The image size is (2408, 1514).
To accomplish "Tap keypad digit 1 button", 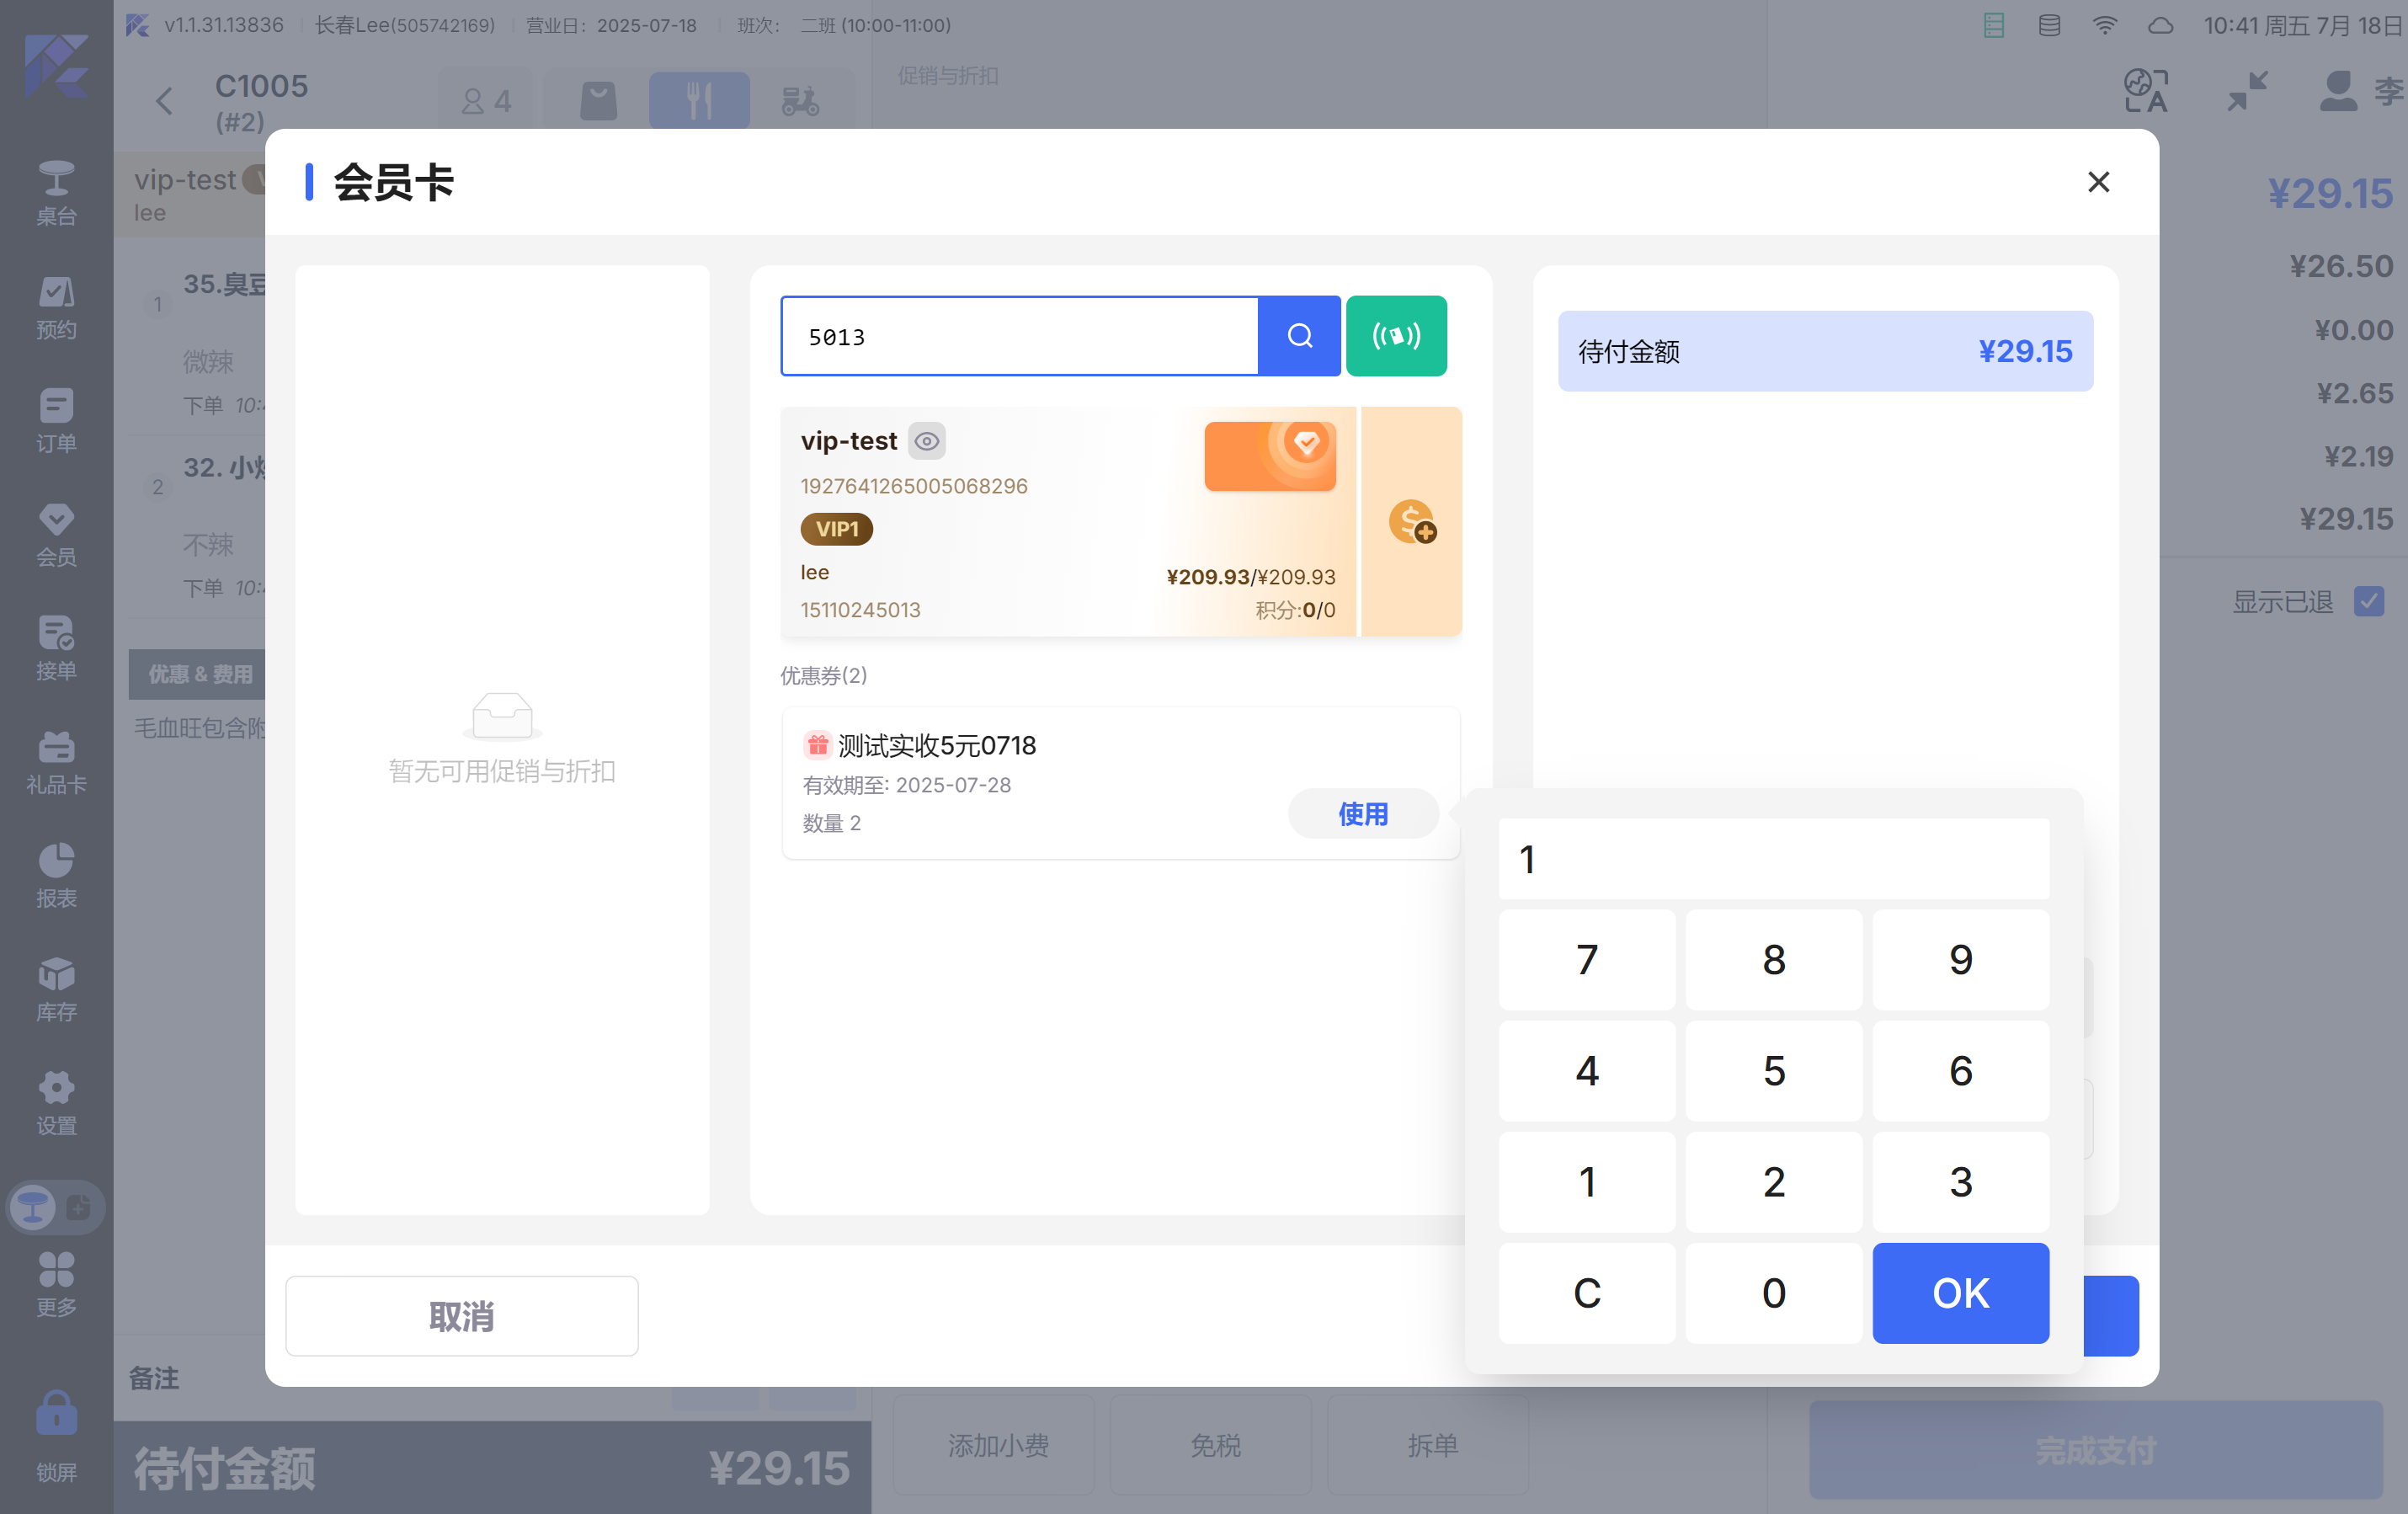I will pyautogui.click(x=1587, y=1182).
